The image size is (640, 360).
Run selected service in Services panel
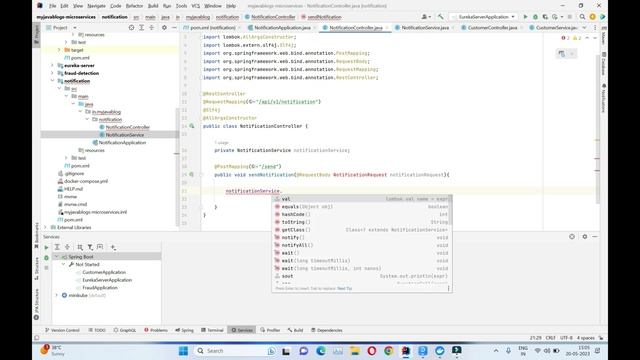pyautogui.click(x=46, y=247)
